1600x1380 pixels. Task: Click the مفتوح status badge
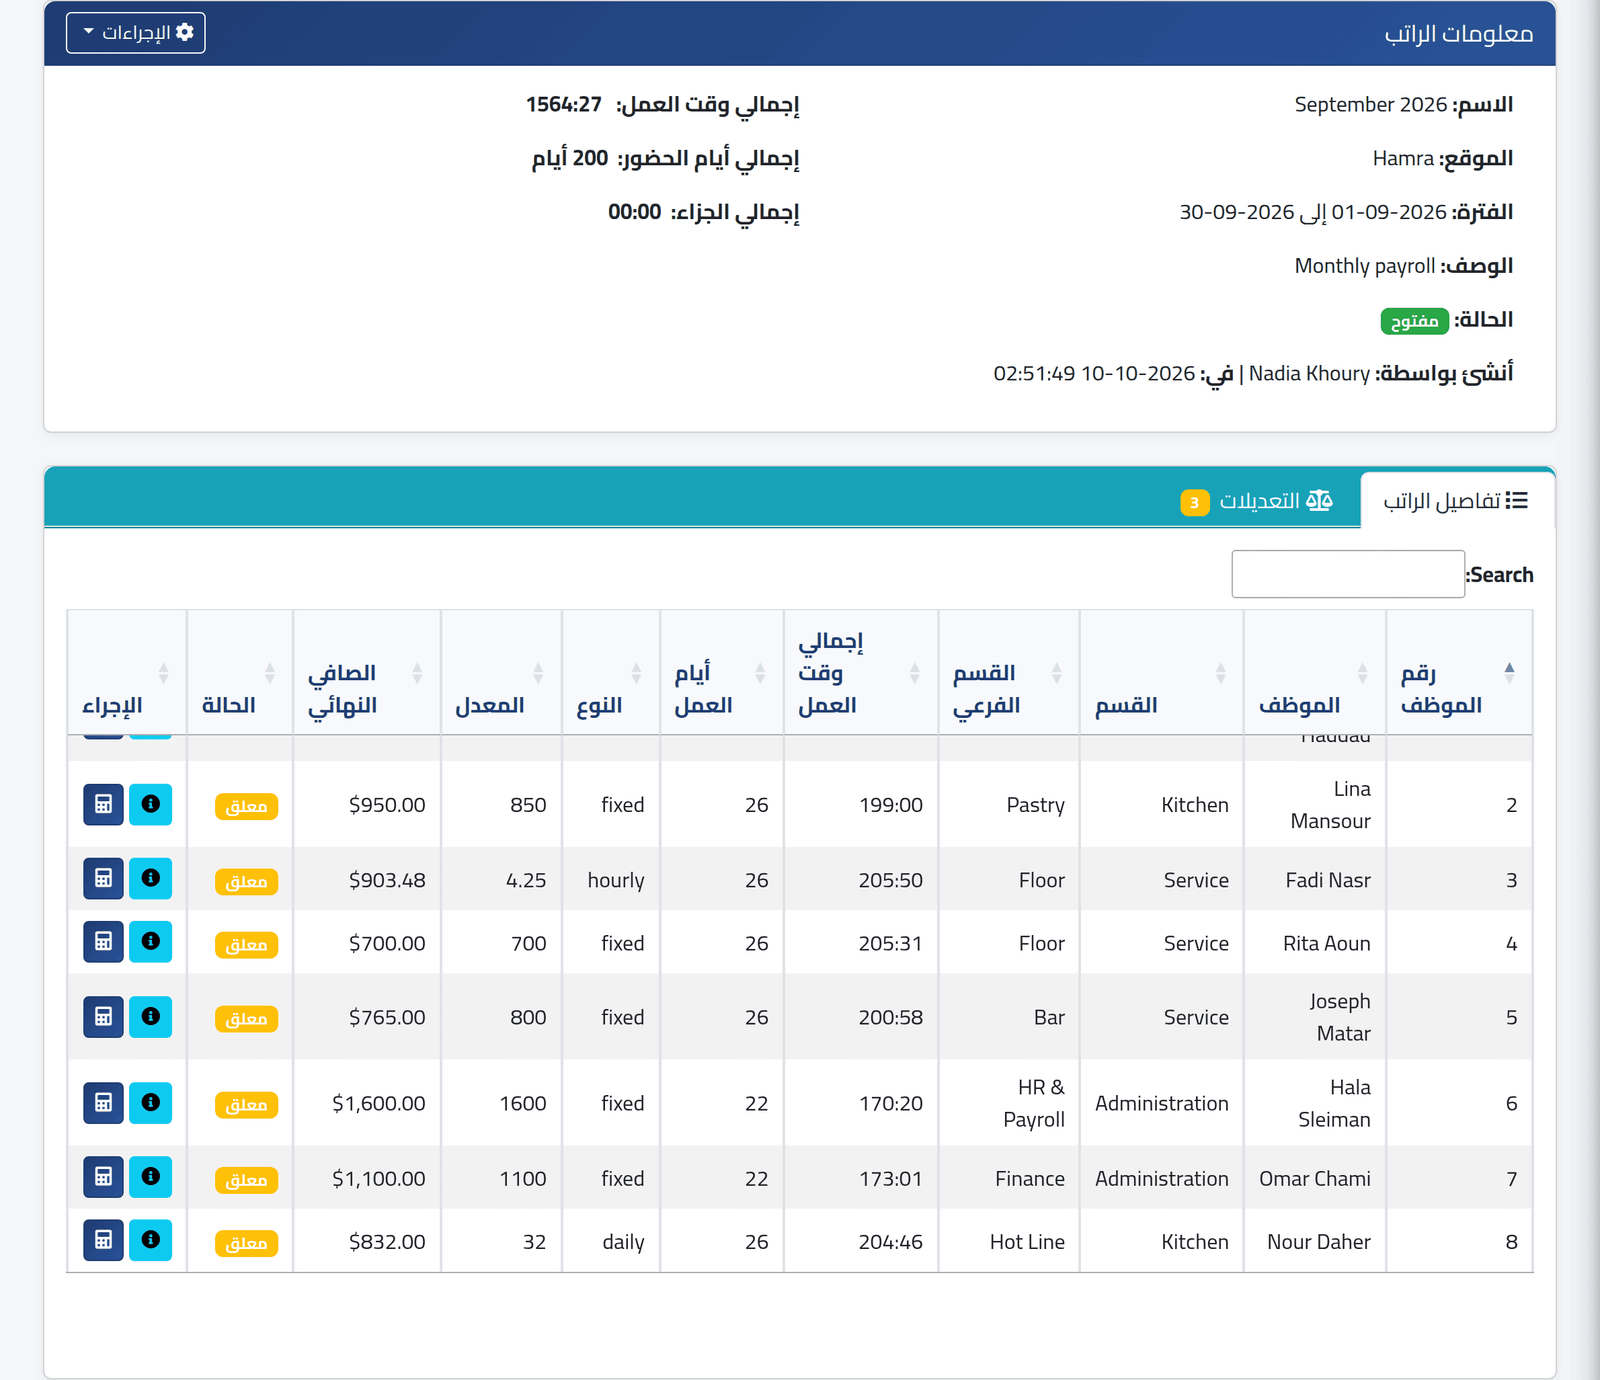click(x=1415, y=321)
